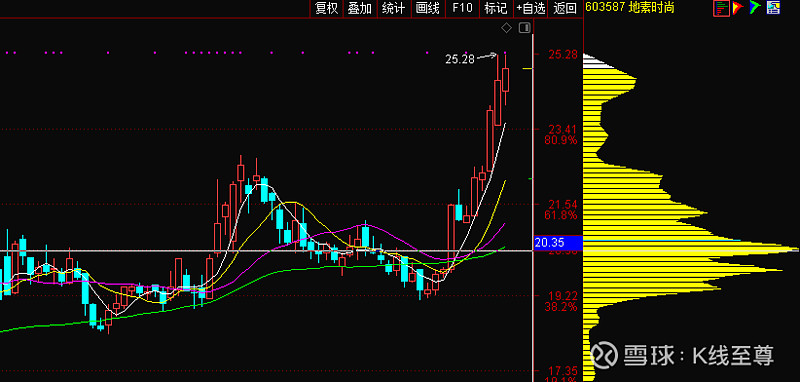Activate the 画线 drawing tool
This screenshot has width=800, height=382.
click(x=428, y=8)
